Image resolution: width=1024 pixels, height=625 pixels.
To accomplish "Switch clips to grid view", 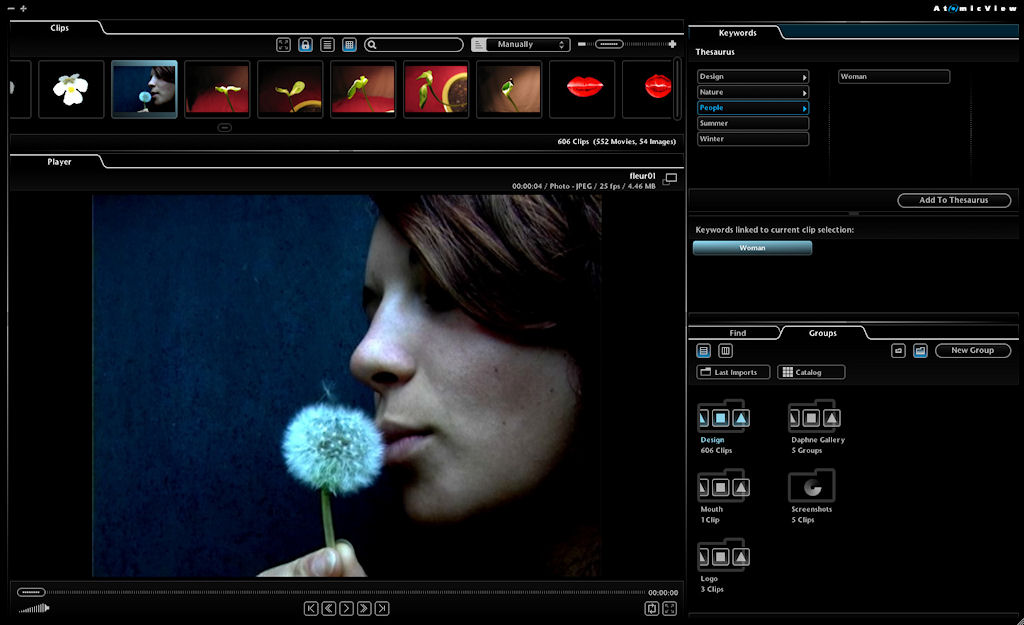I will [349, 45].
